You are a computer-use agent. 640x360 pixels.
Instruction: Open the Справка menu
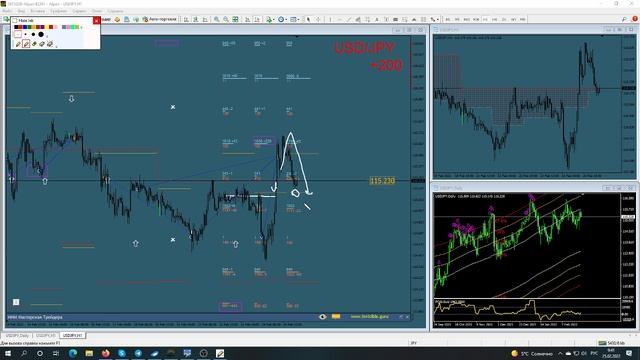pos(116,11)
